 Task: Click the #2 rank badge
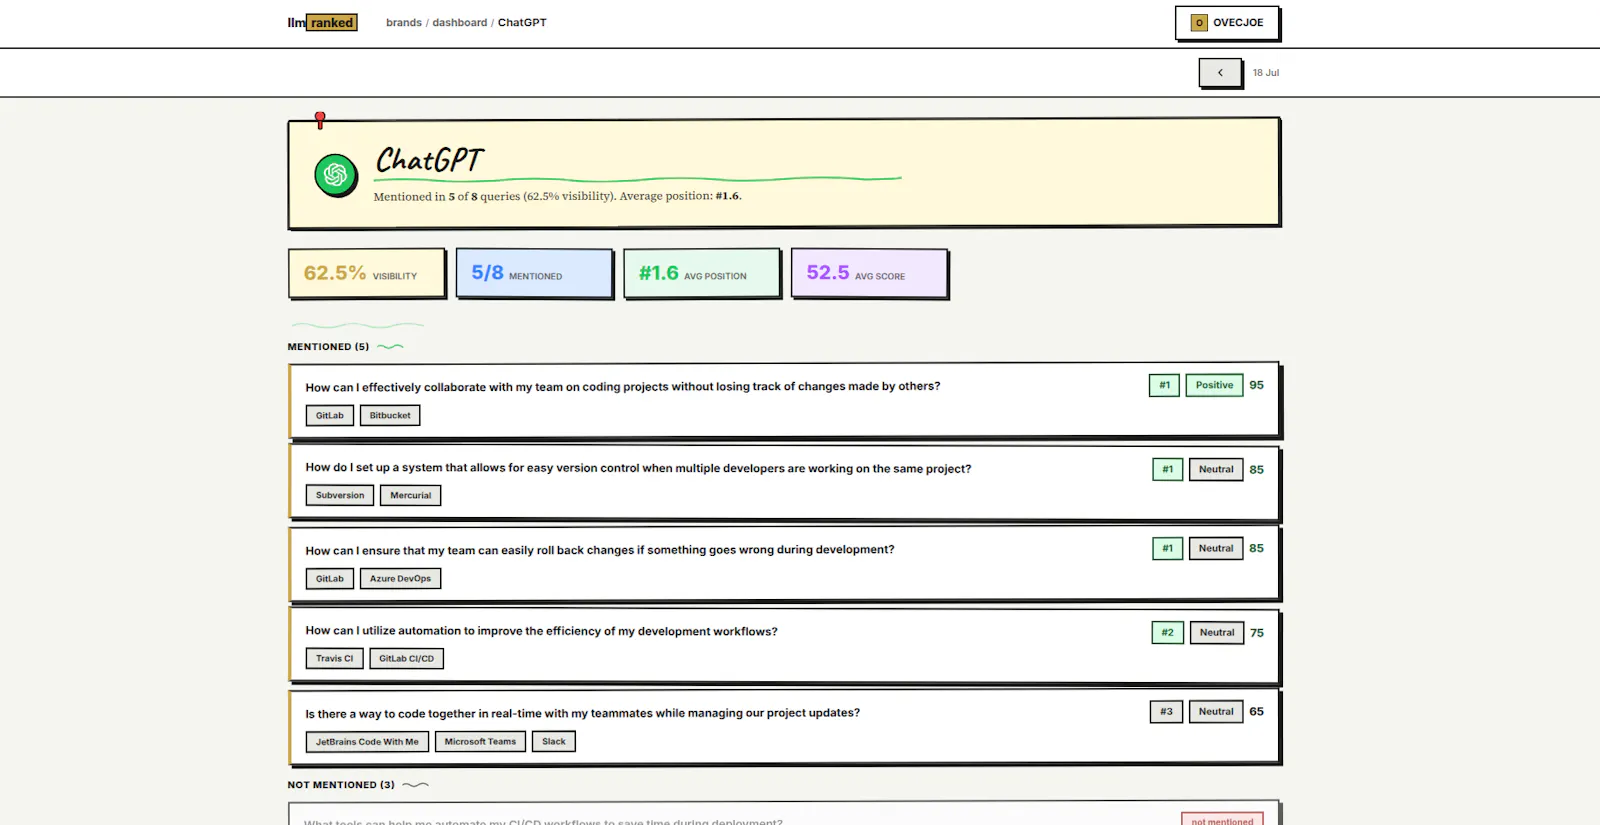coord(1167,632)
